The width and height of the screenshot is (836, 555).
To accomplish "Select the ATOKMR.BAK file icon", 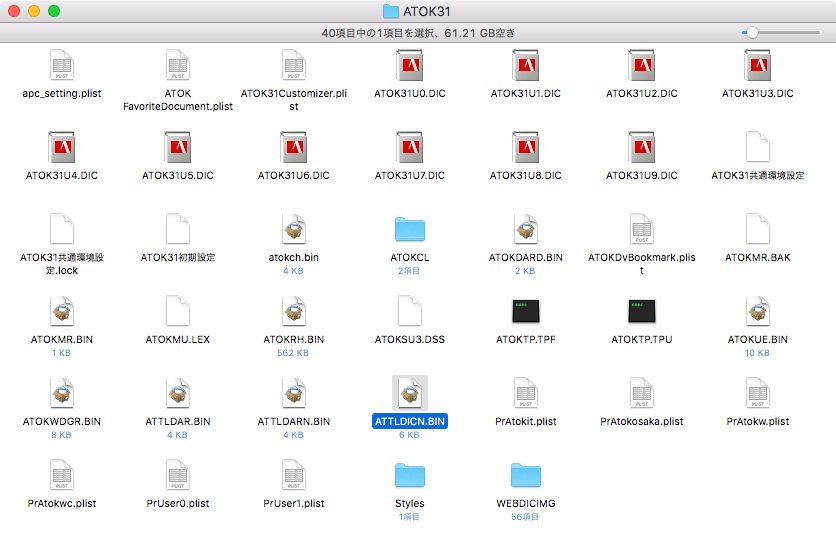I will pos(758,229).
